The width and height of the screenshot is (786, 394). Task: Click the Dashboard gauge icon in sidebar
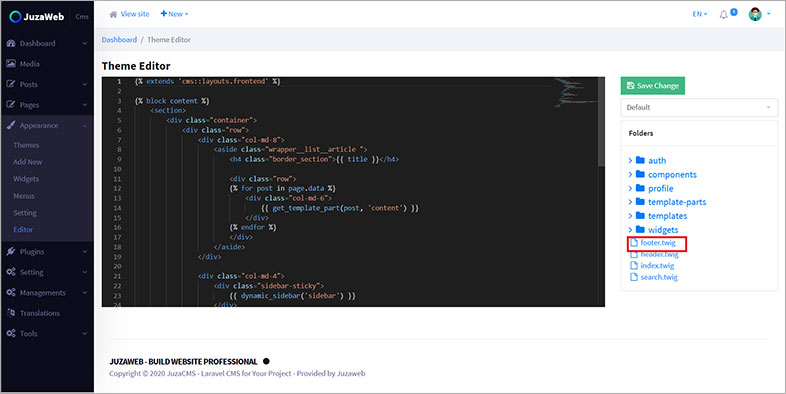pos(11,44)
